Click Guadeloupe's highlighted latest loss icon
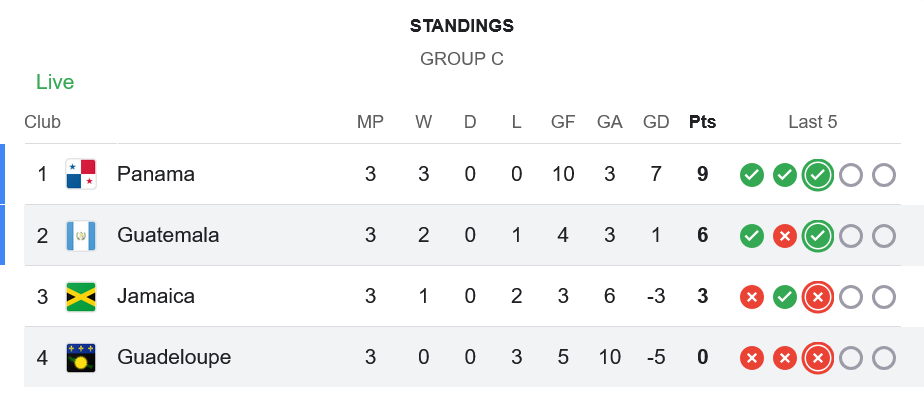The width and height of the screenshot is (924, 405). (818, 358)
